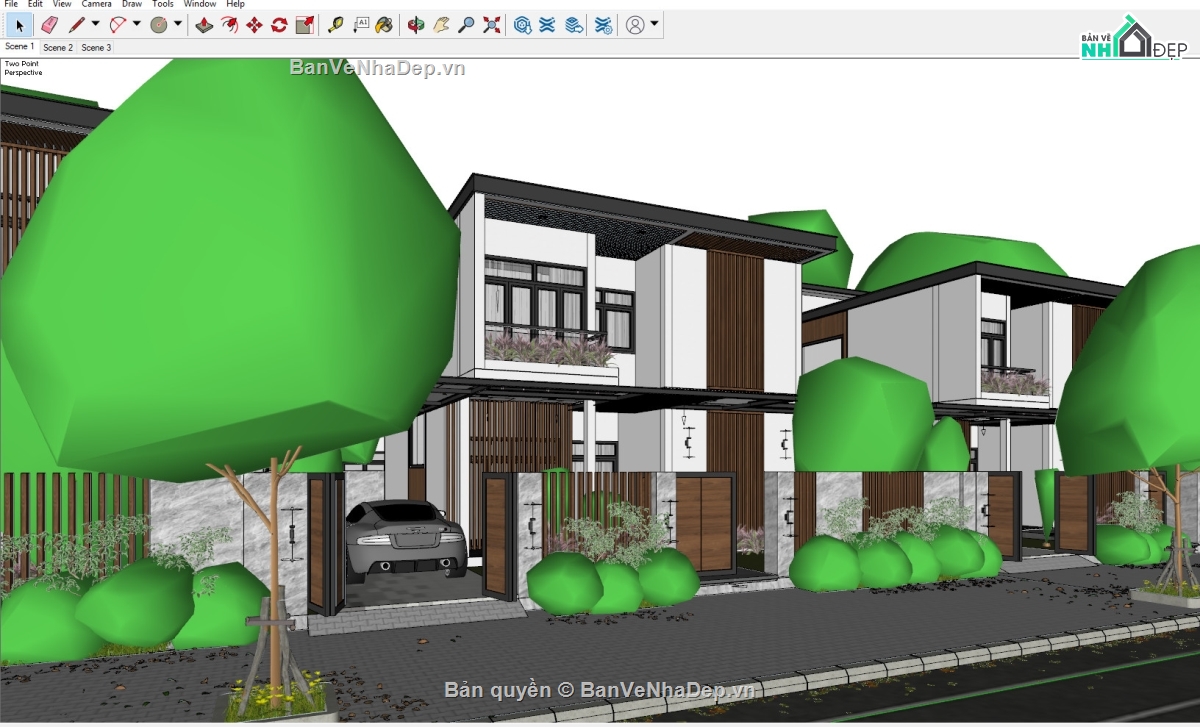1200x727 pixels.
Task: Open the Paint Bucket tool
Action: click(x=383, y=26)
